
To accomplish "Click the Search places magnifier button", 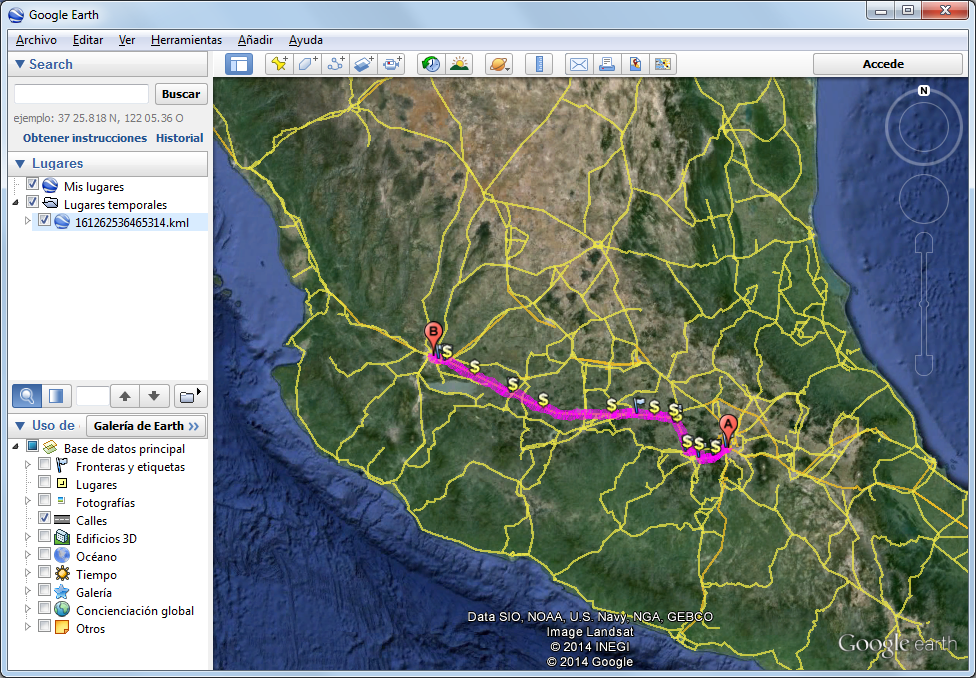I will pos(27,396).
